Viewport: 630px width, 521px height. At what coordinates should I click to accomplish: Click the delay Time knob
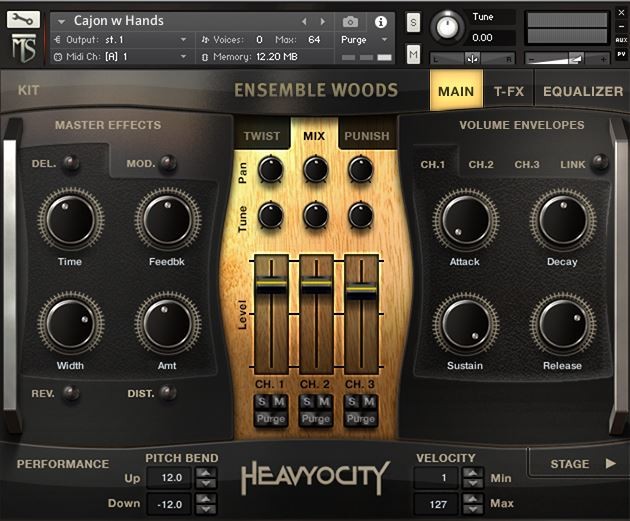point(71,219)
